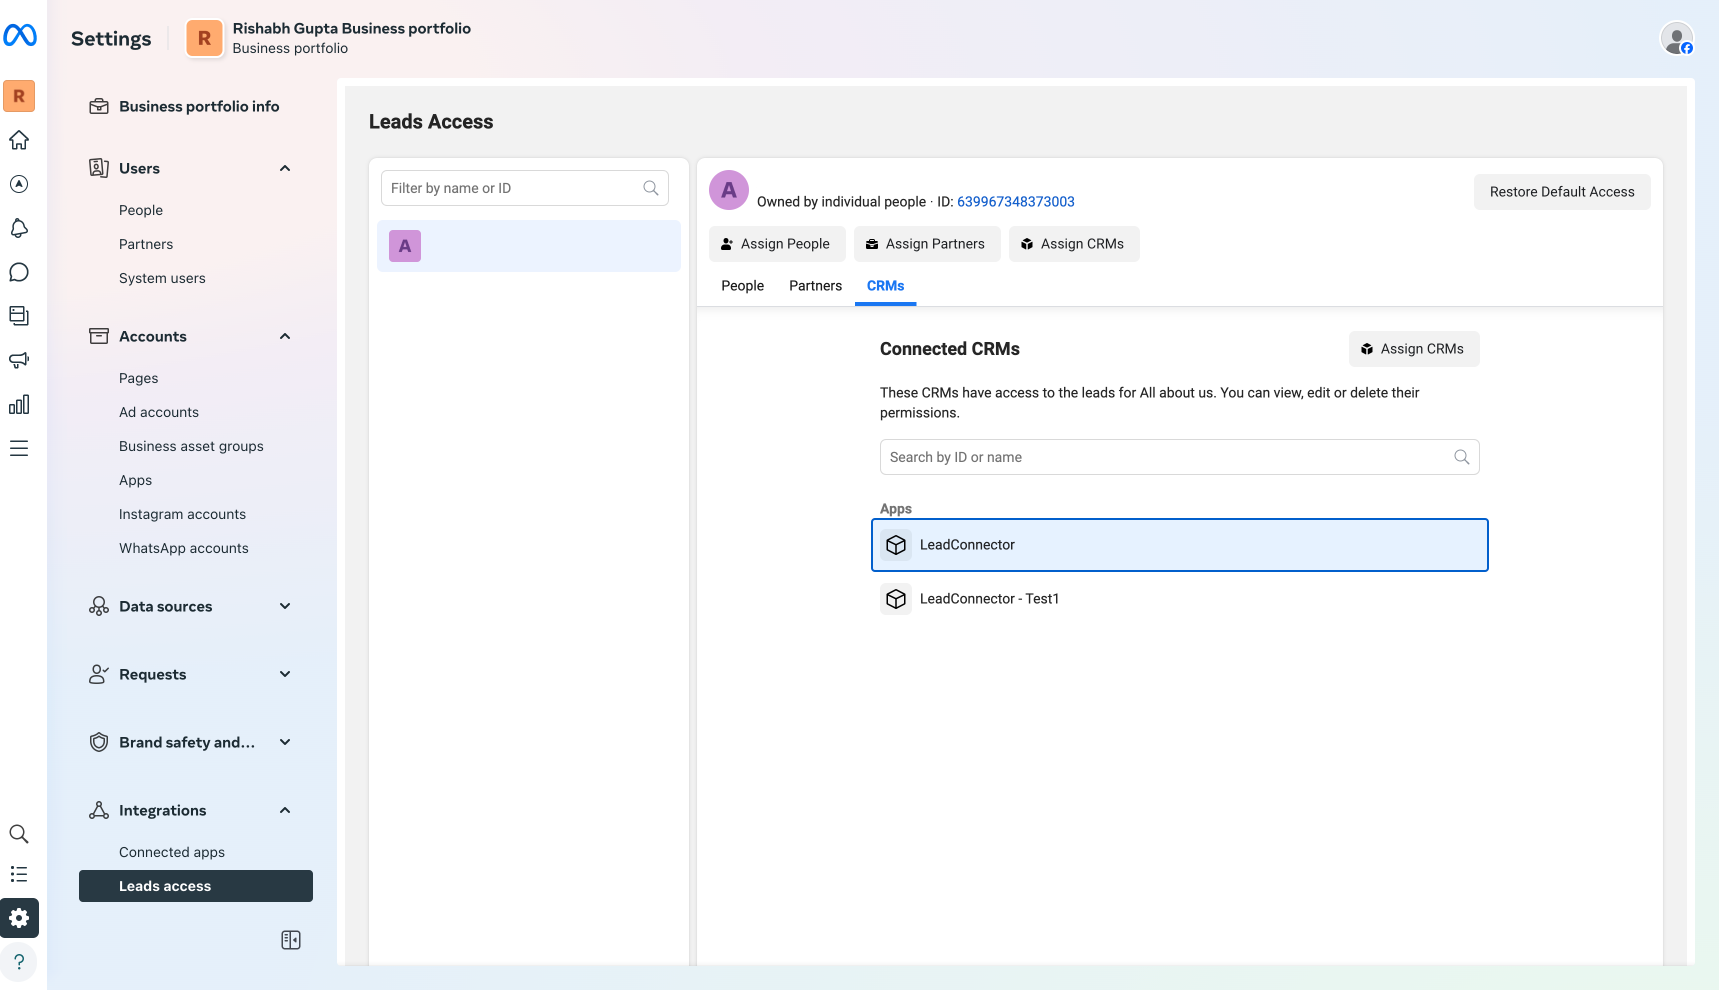Viewport: 1719px width, 990px height.
Task: Open notifications bell icon
Action: coord(19,228)
